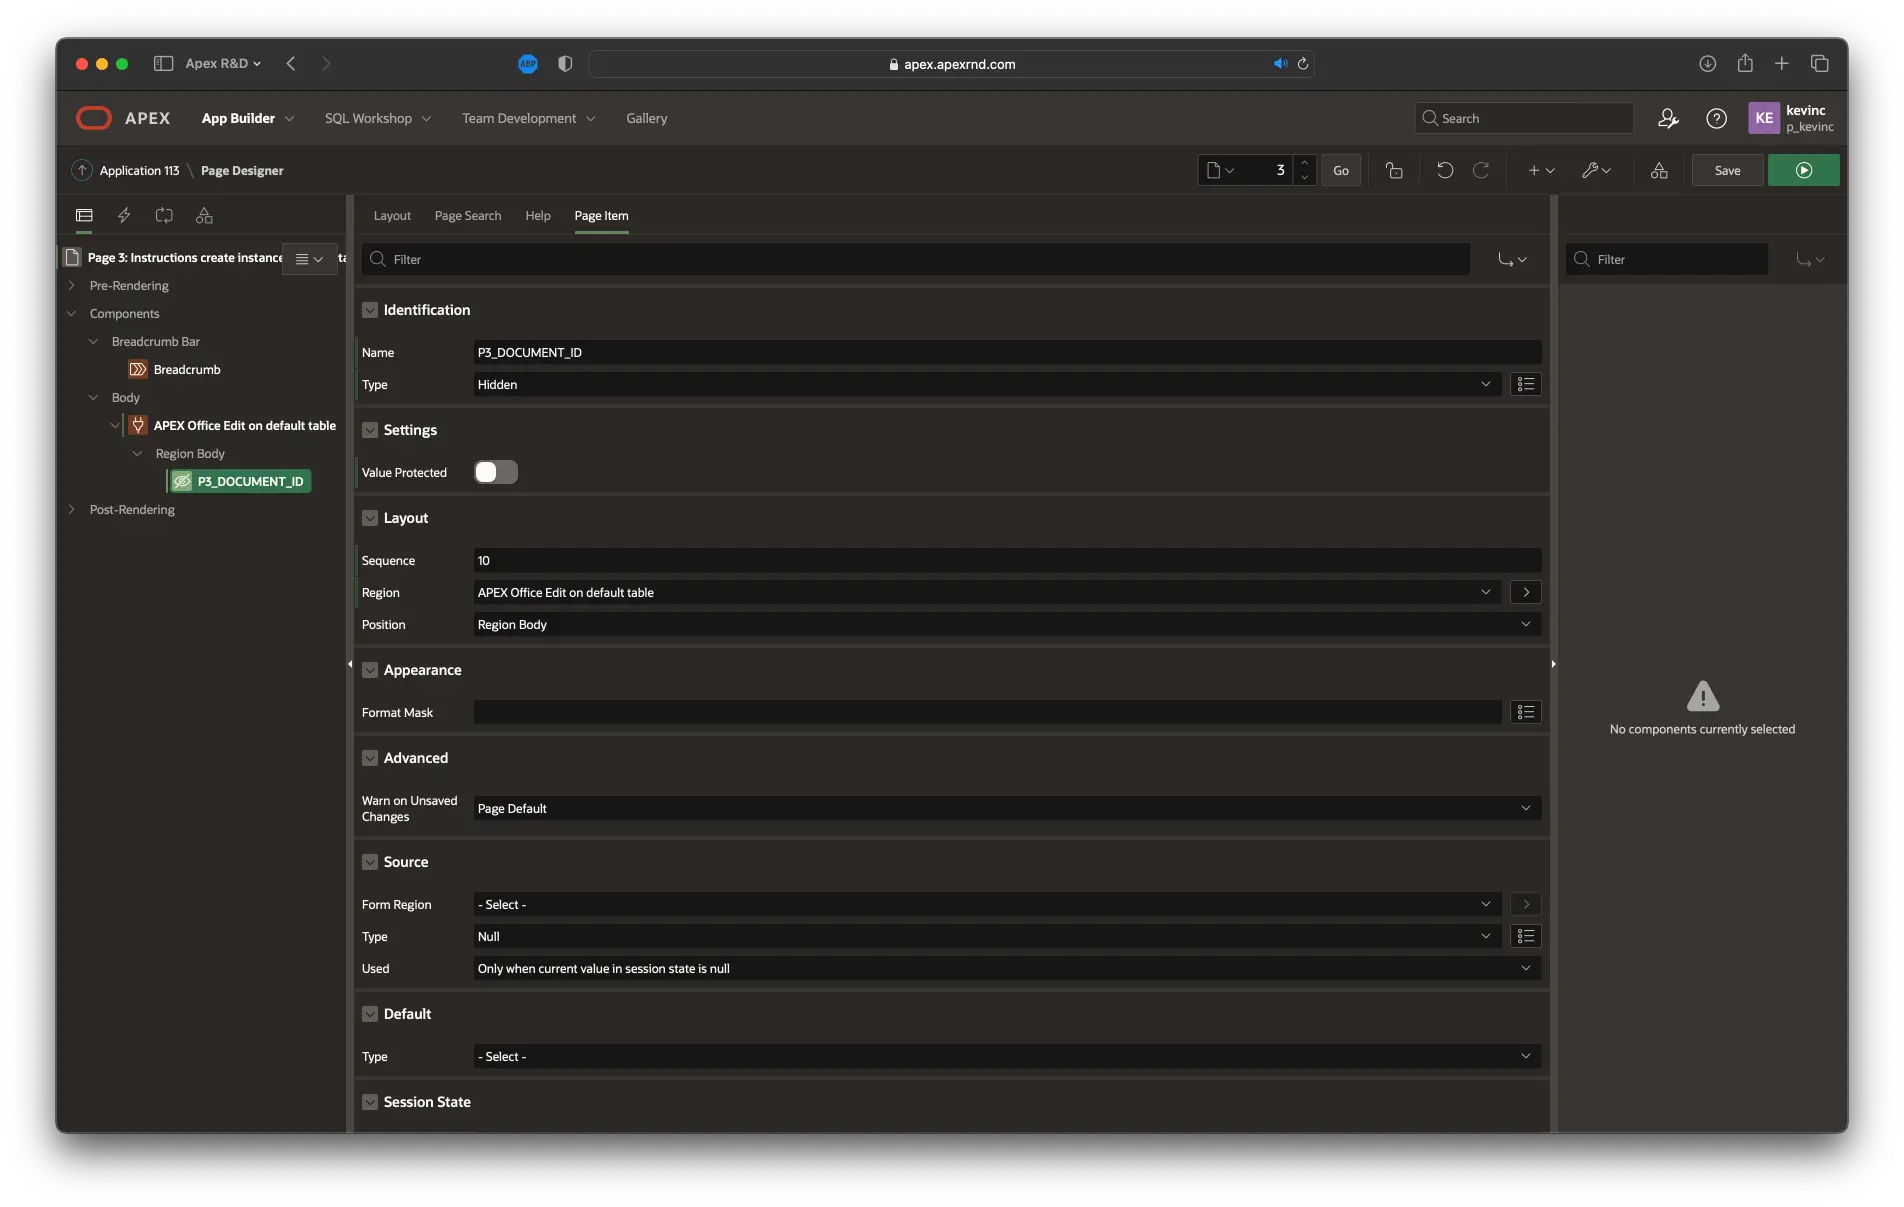Open the Default Type select dropdown
The width and height of the screenshot is (1904, 1207).
click(1007, 1056)
